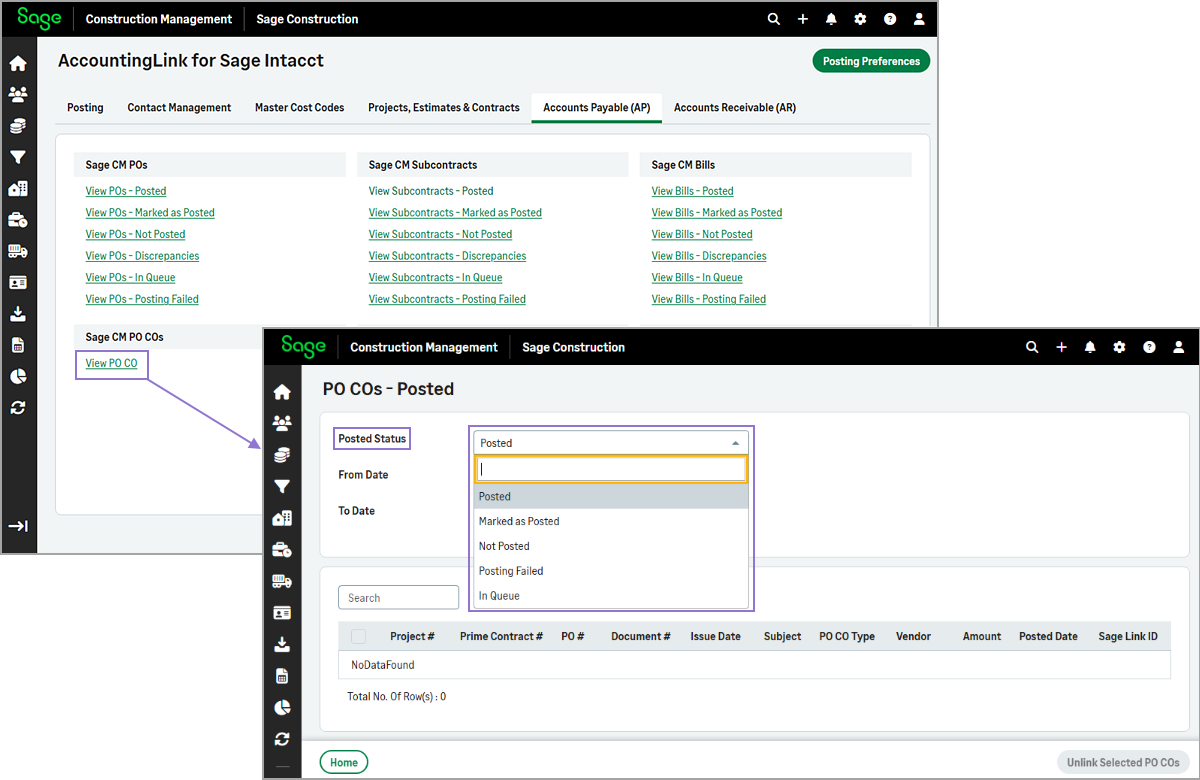The width and height of the screenshot is (1200, 780).
Task: Choose Posting Failed from the status dropdown
Action: point(611,571)
